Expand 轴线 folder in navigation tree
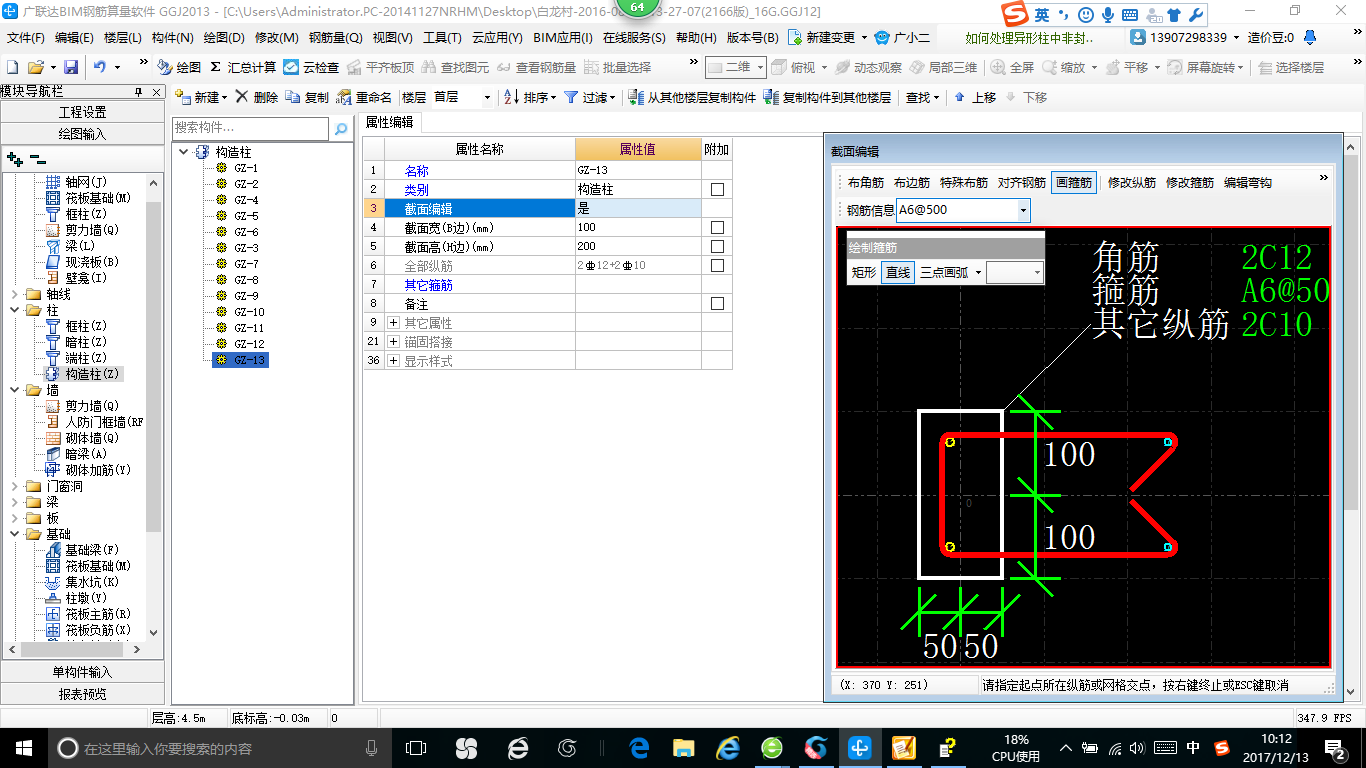Image resolution: width=1366 pixels, height=768 pixels. pyautogui.click(x=14, y=294)
